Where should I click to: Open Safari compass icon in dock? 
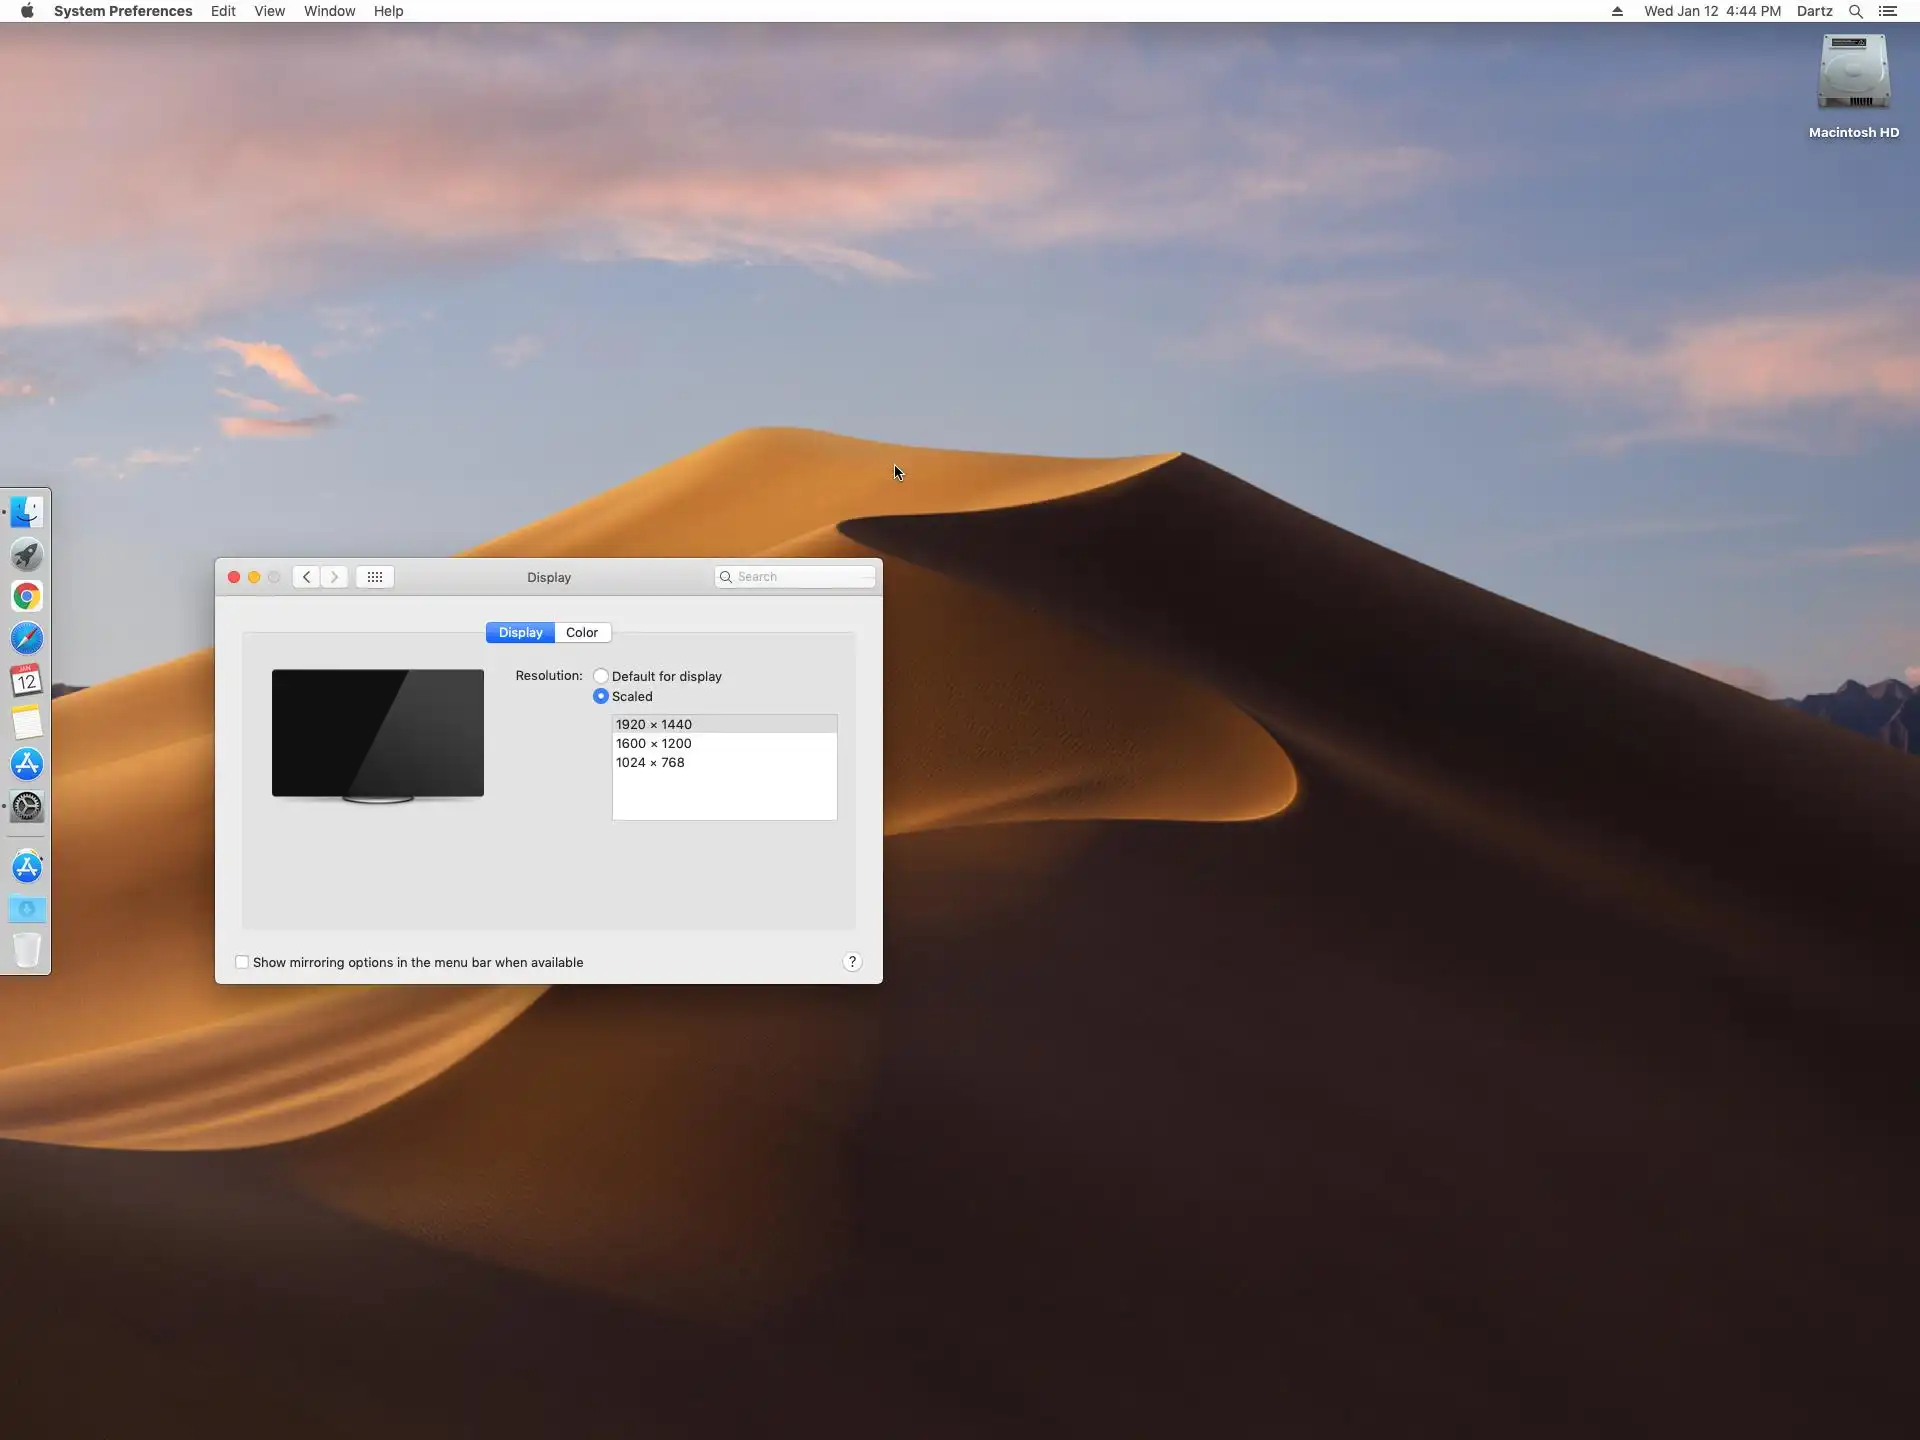pos(27,639)
